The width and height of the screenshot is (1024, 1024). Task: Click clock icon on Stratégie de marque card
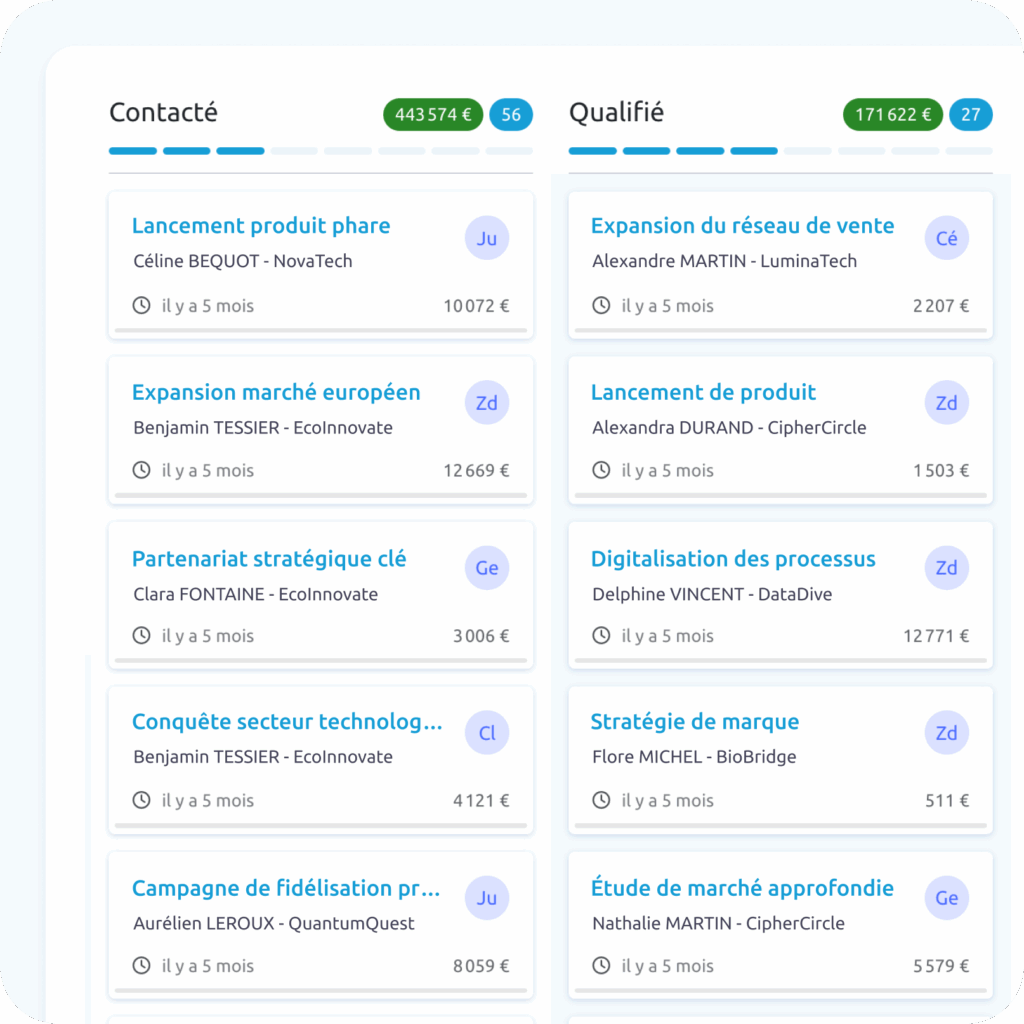pos(601,800)
